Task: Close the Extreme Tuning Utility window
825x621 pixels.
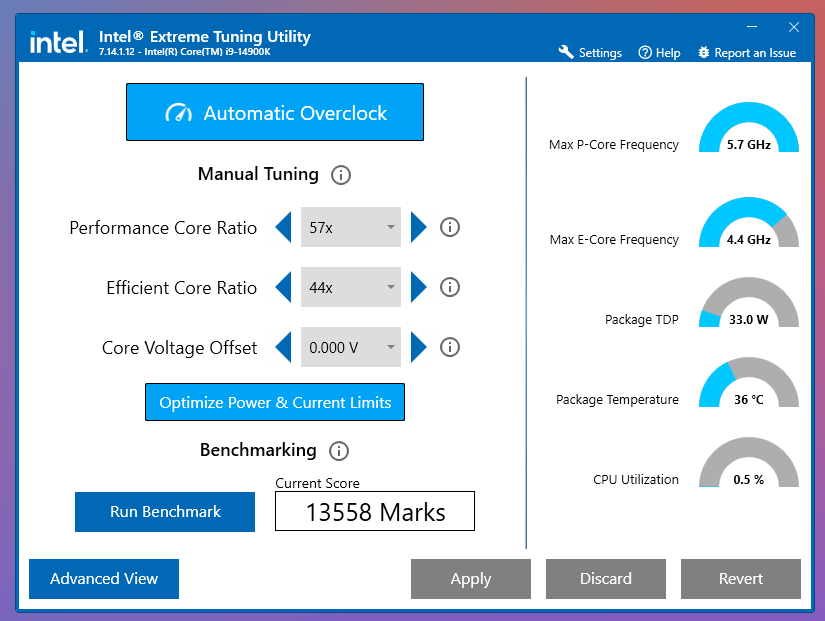Action: point(794,27)
